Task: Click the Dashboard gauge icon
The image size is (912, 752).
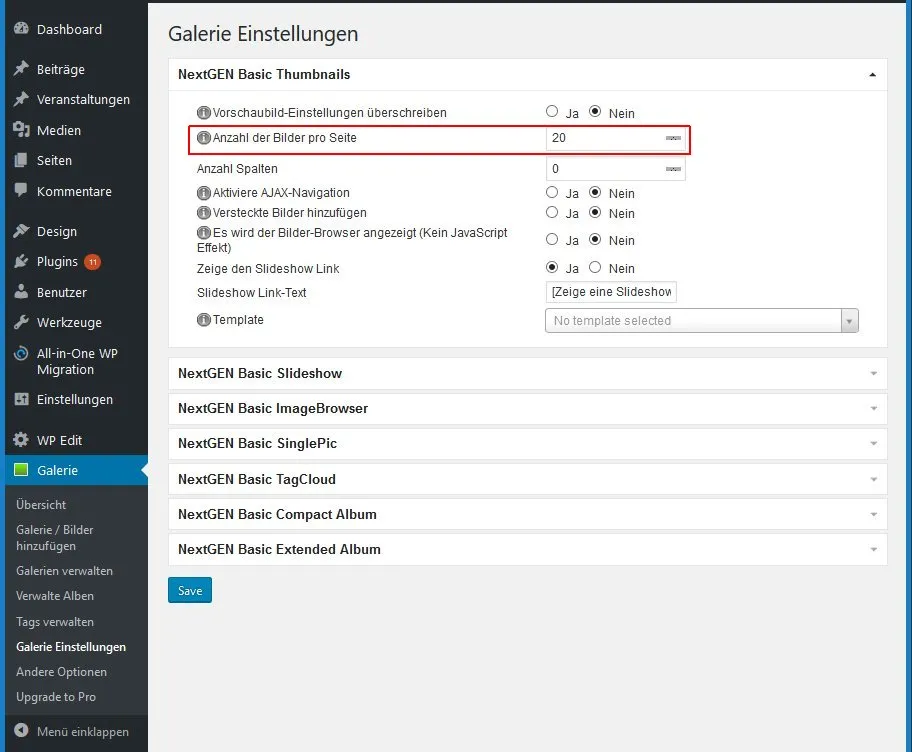Action: click(21, 28)
